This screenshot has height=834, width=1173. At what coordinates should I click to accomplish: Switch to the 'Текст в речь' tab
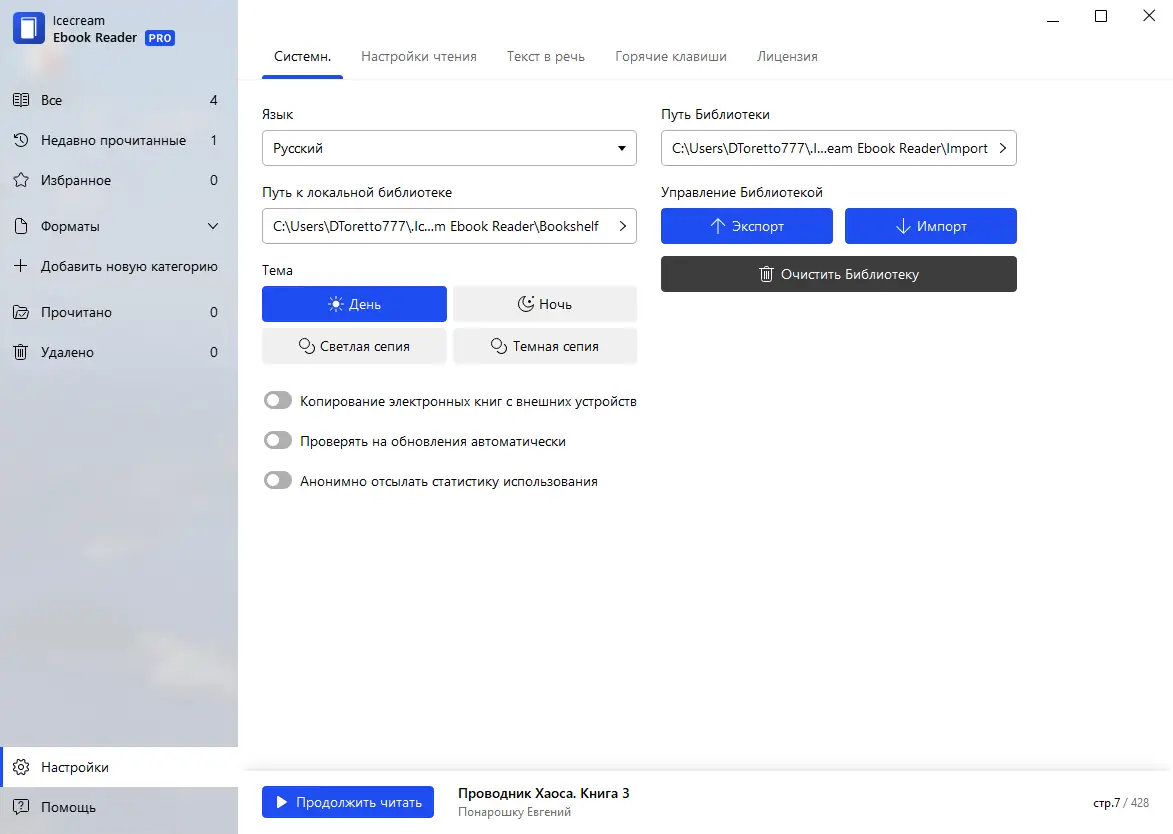coord(546,56)
